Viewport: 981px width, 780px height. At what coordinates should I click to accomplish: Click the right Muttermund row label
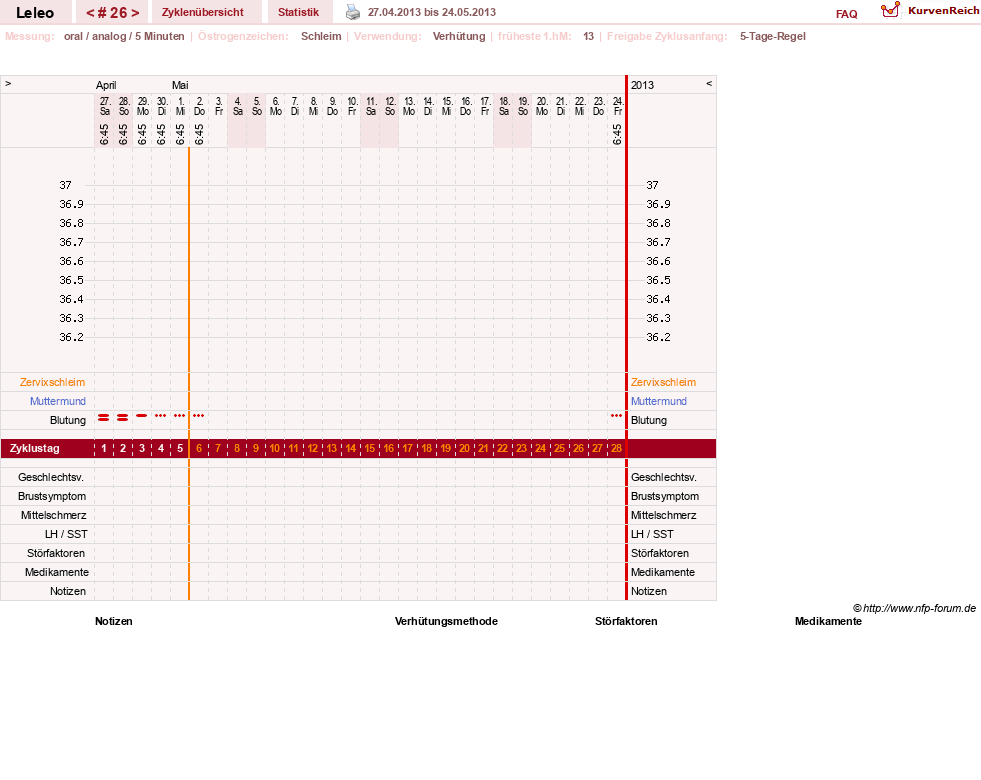659,401
